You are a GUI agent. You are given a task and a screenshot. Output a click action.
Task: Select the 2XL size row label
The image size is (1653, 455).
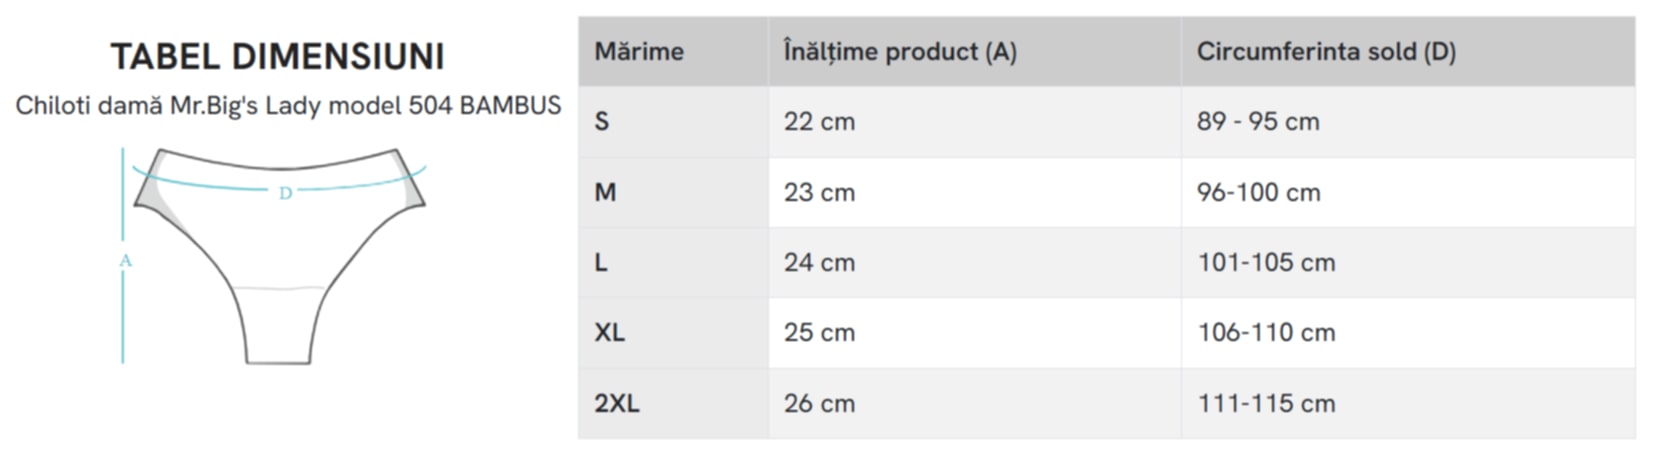click(x=616, y=403)
